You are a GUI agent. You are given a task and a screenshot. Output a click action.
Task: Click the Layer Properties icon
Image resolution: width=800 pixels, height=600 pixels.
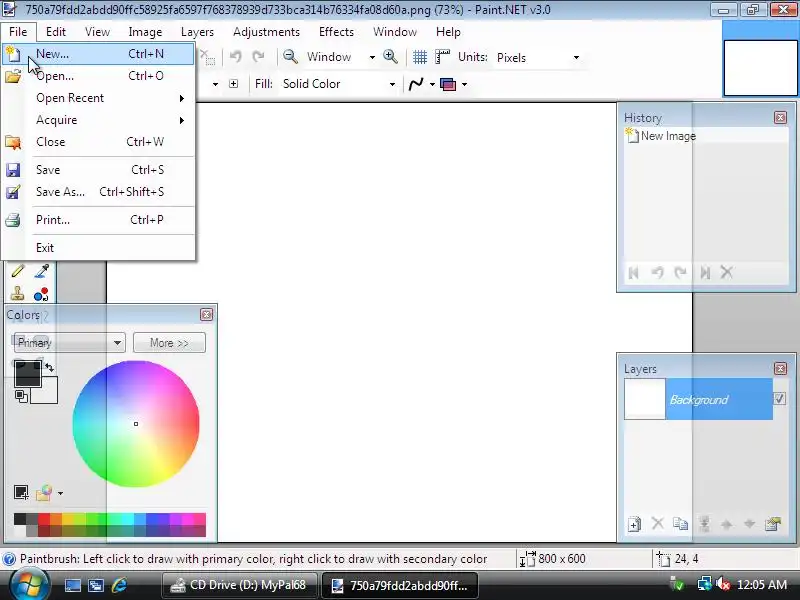click(773, 523)
